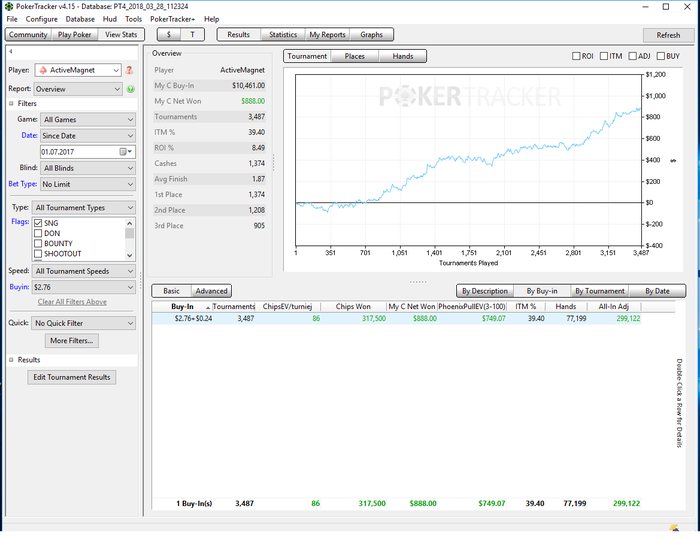Screen dimensions: 700x539
Task: Open the Blind All Blinds dropdown
Action: [88, 168]
